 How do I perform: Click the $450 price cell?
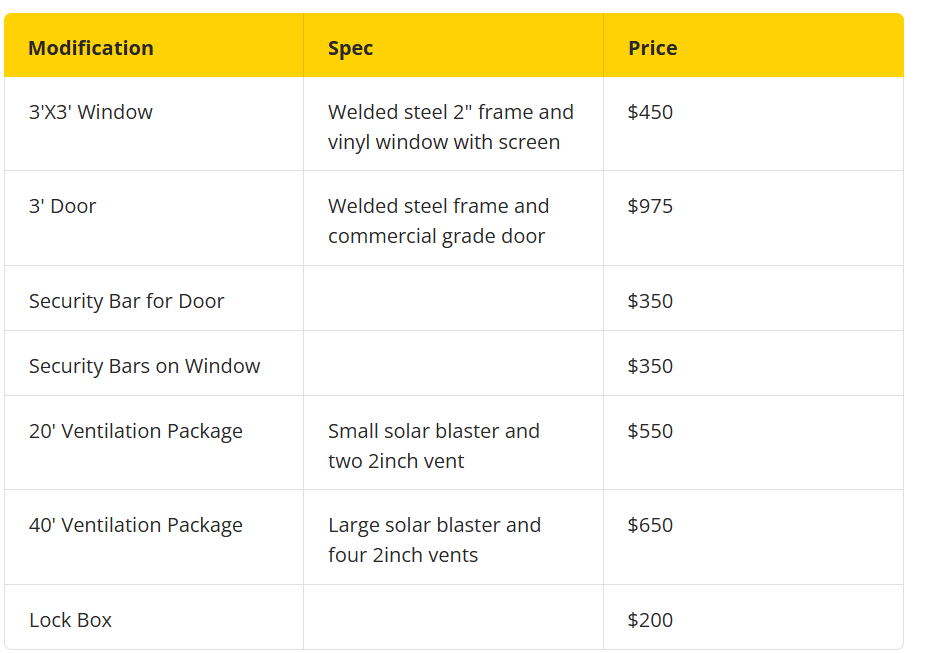(650, 112)
